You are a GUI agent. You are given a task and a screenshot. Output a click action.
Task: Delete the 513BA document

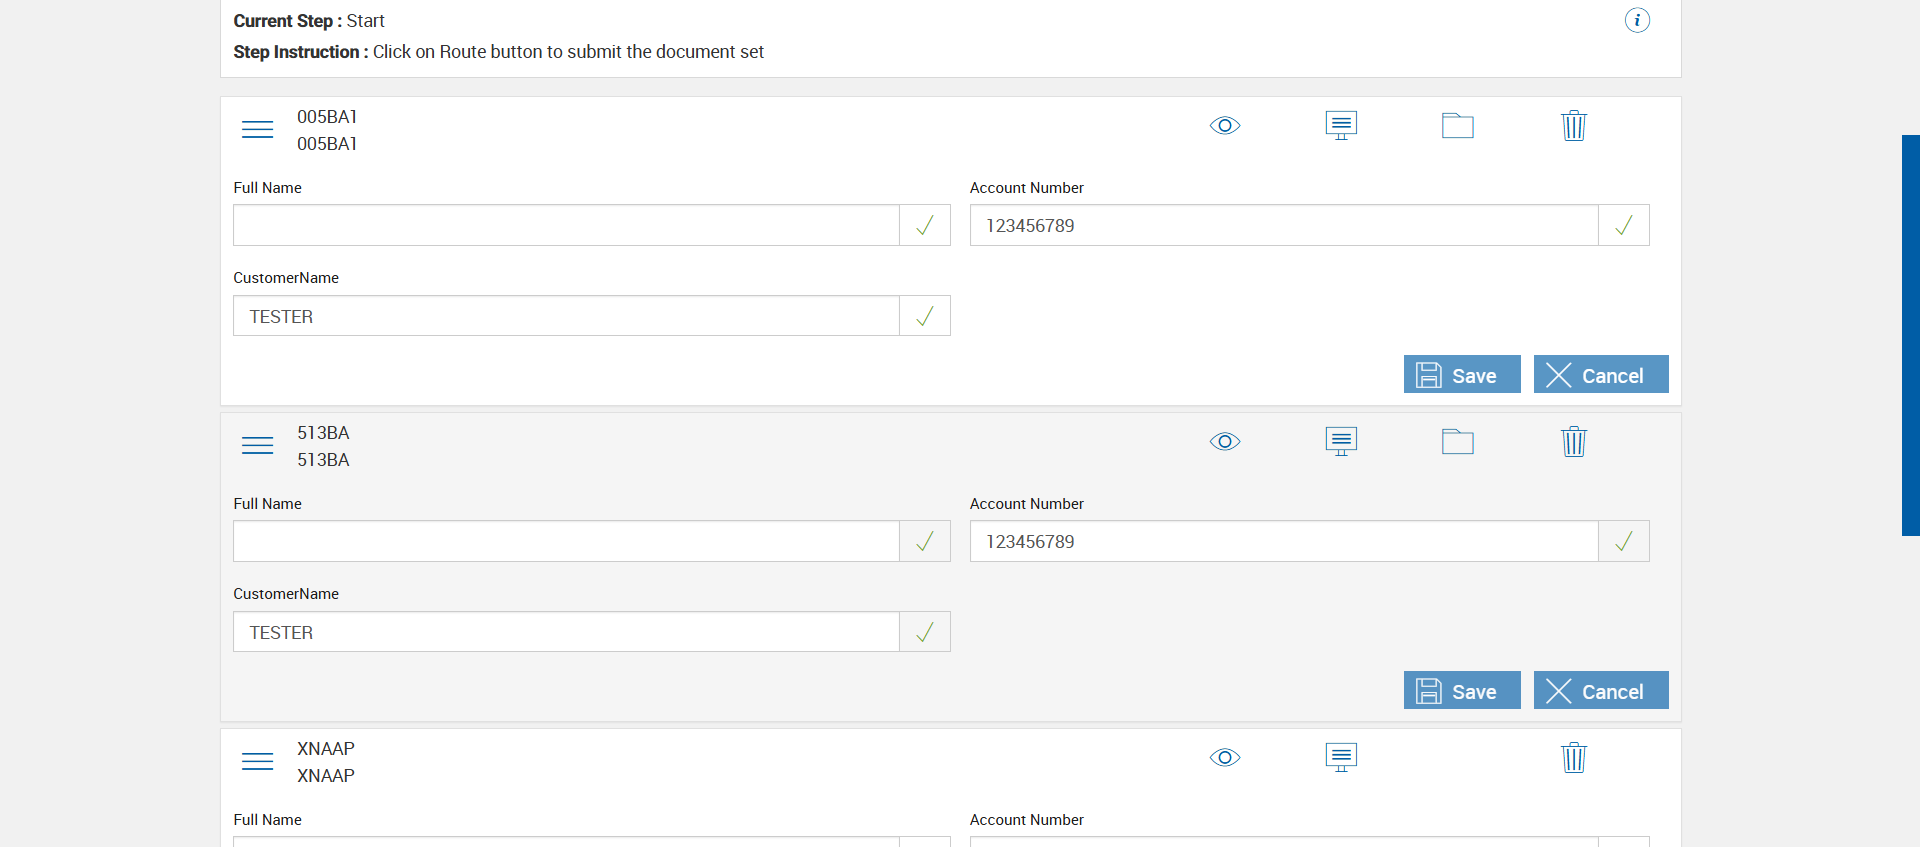(x=1573, y=442)
